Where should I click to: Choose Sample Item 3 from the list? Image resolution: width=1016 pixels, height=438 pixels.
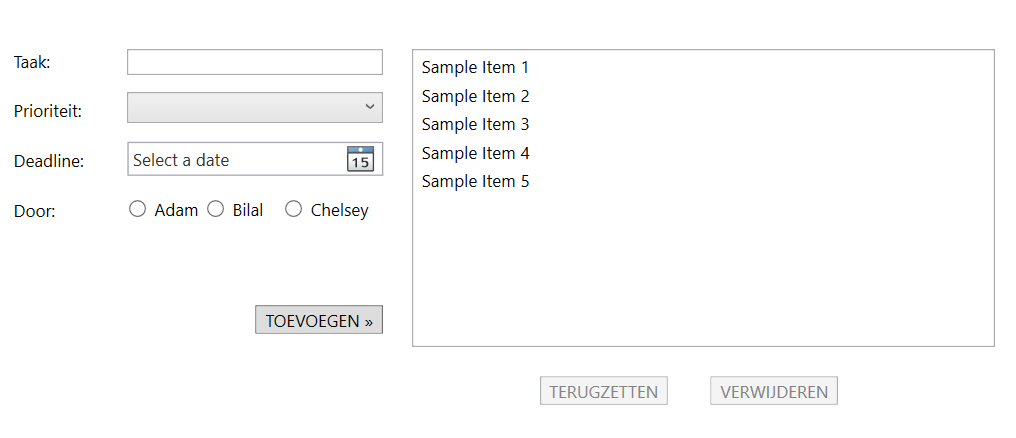[x=475, y=124]
